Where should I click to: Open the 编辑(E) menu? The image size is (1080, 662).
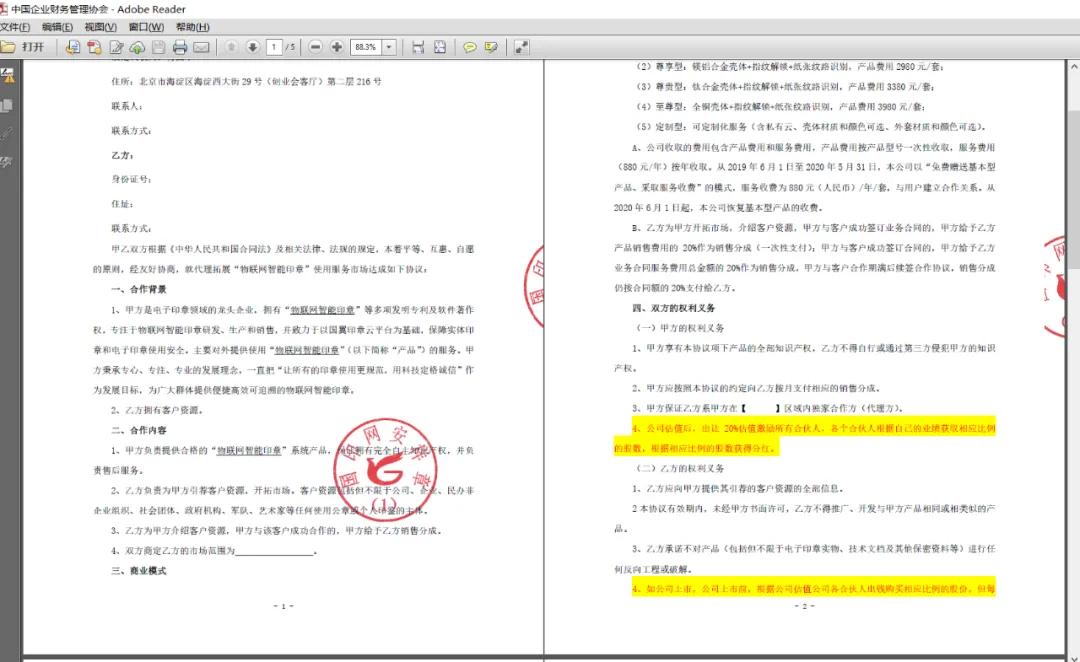(57, 27)
